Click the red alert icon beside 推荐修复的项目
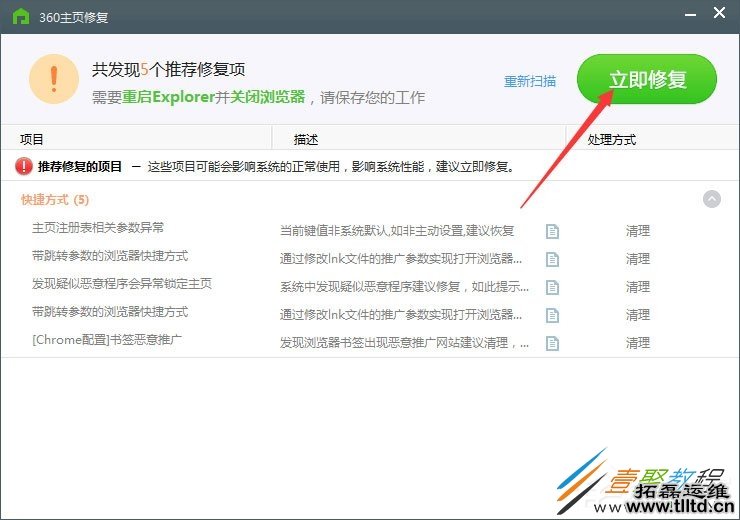The width and height of the screenshot is (740, 520). point(24,166)
